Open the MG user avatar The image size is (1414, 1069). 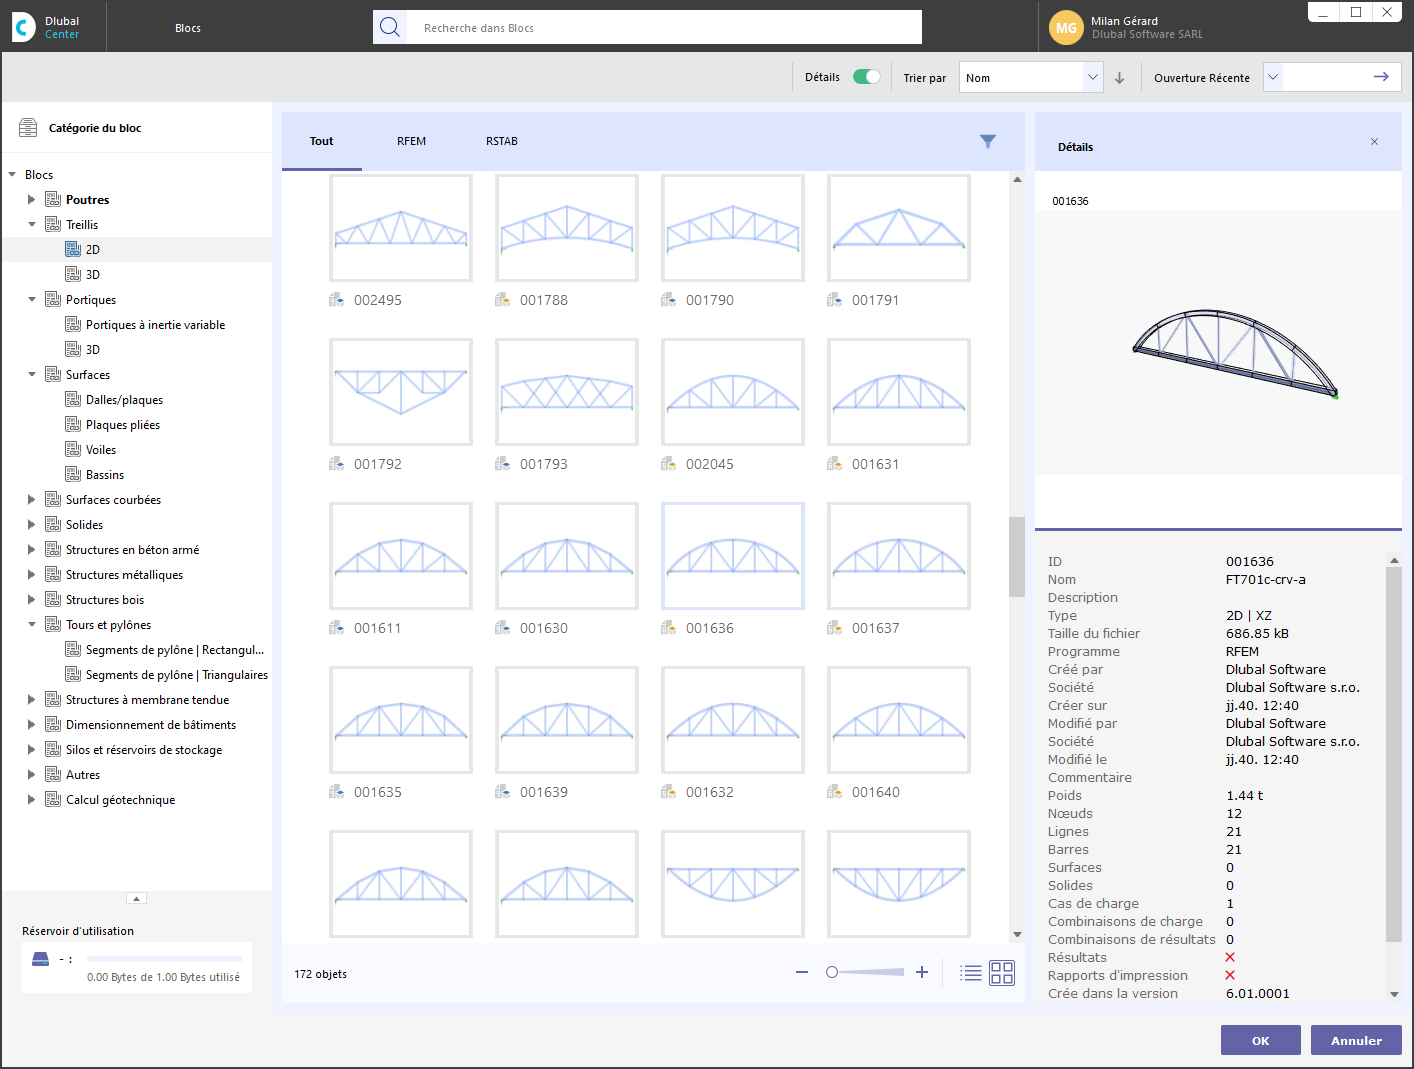1066,27
